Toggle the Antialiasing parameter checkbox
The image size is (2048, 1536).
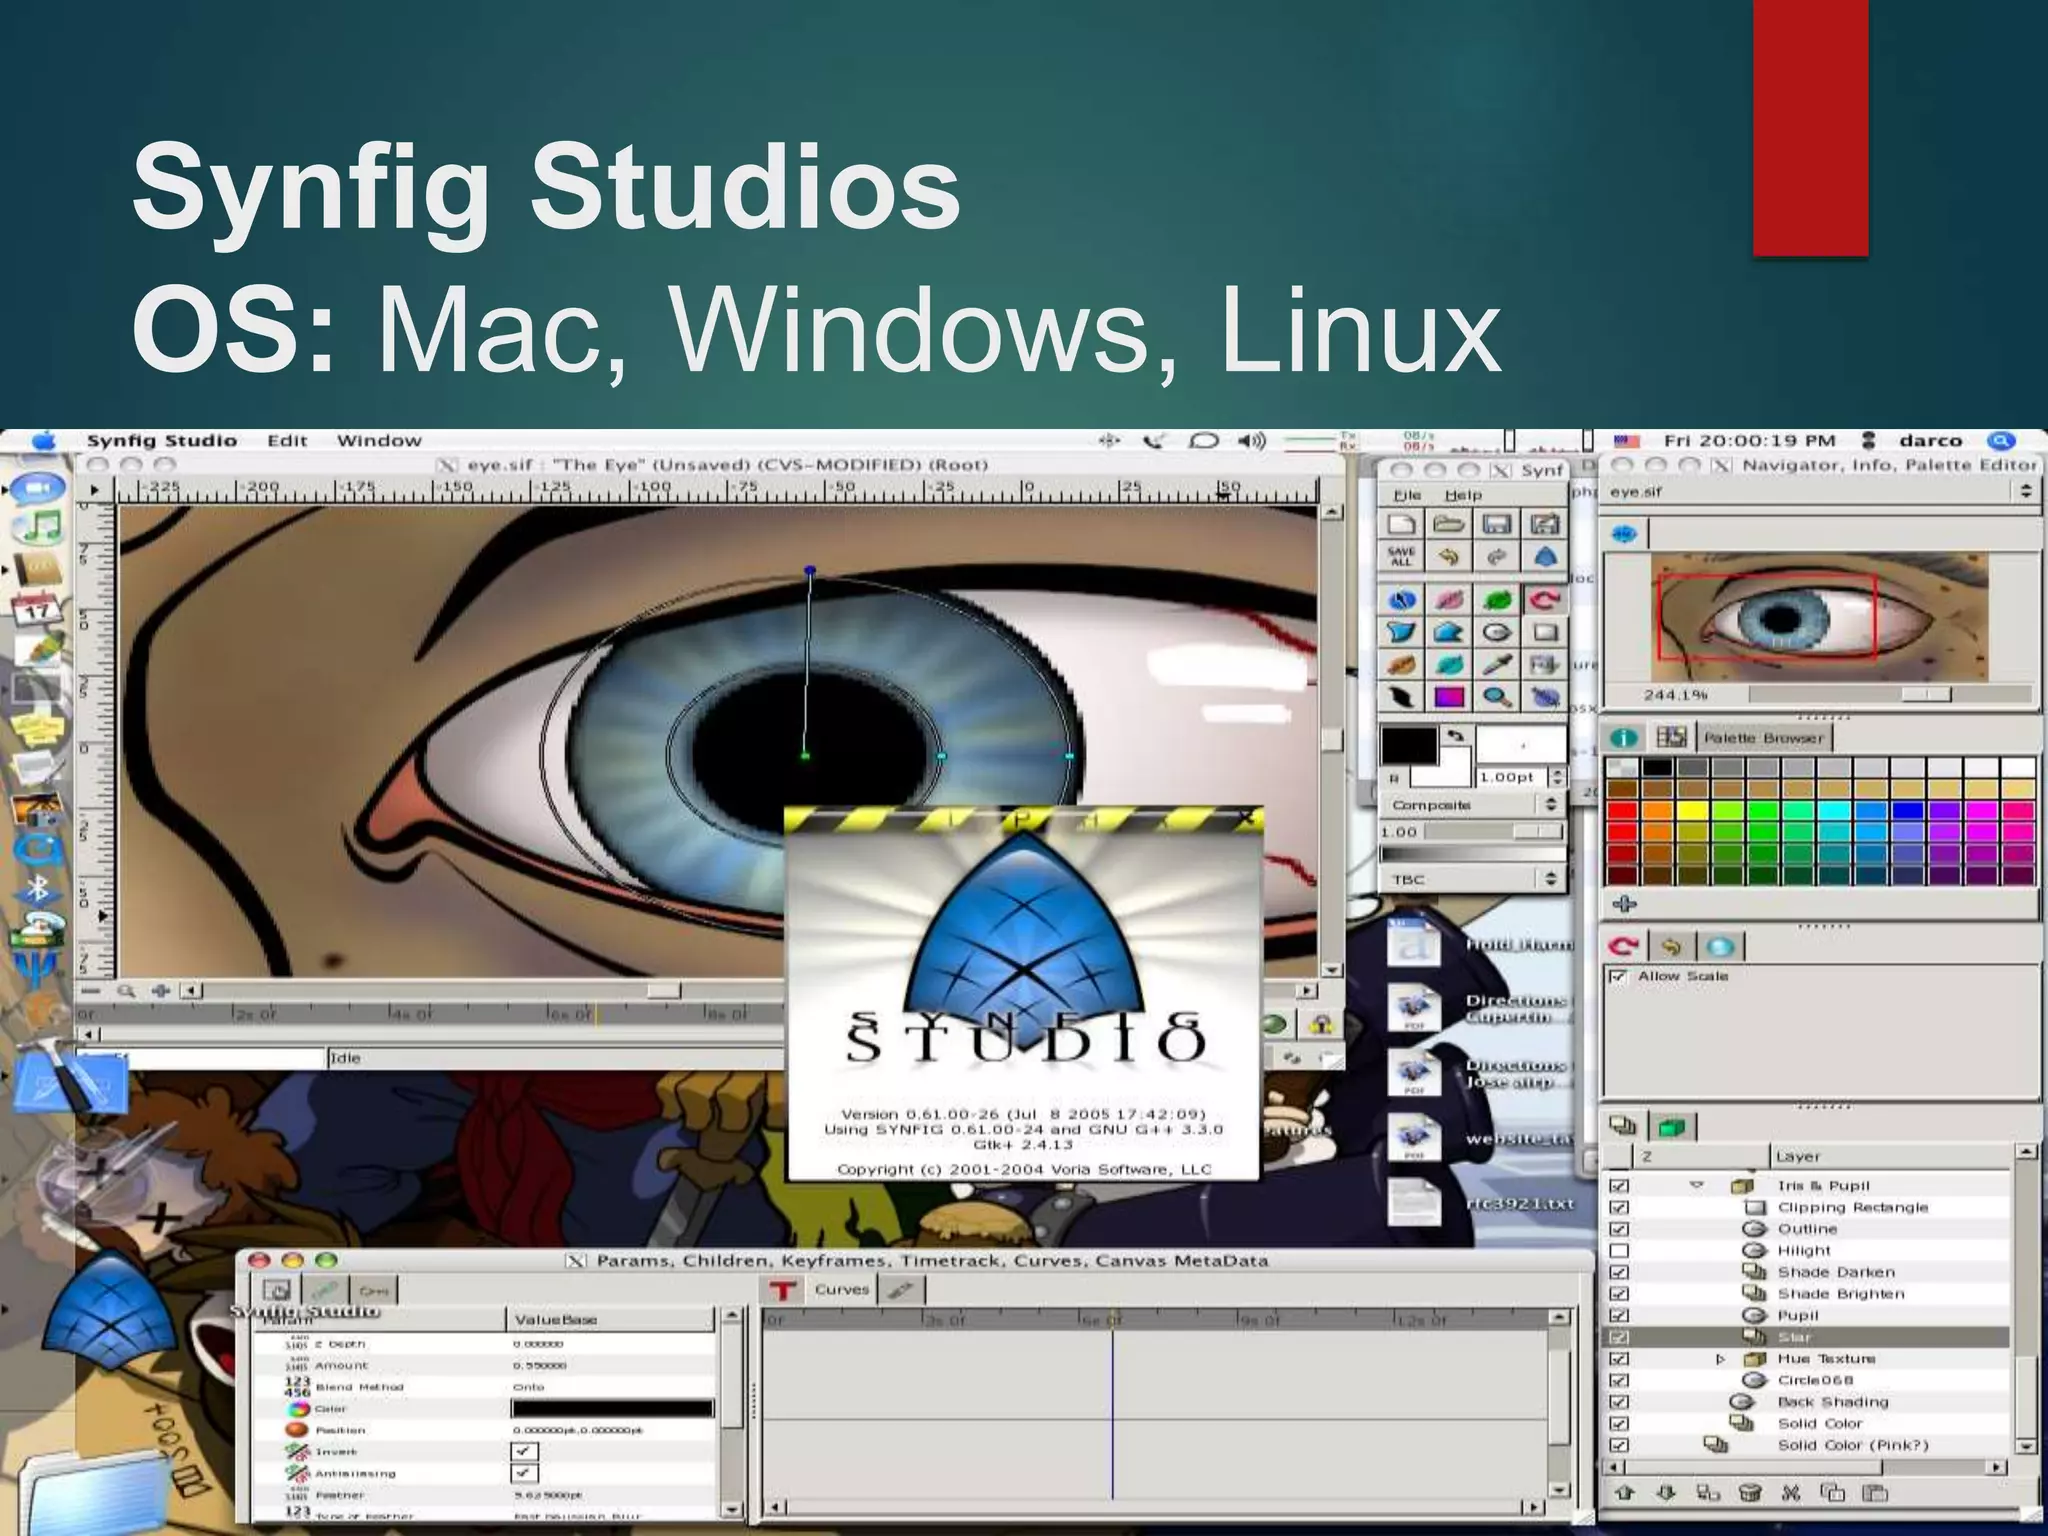[x=524, y=1473]
